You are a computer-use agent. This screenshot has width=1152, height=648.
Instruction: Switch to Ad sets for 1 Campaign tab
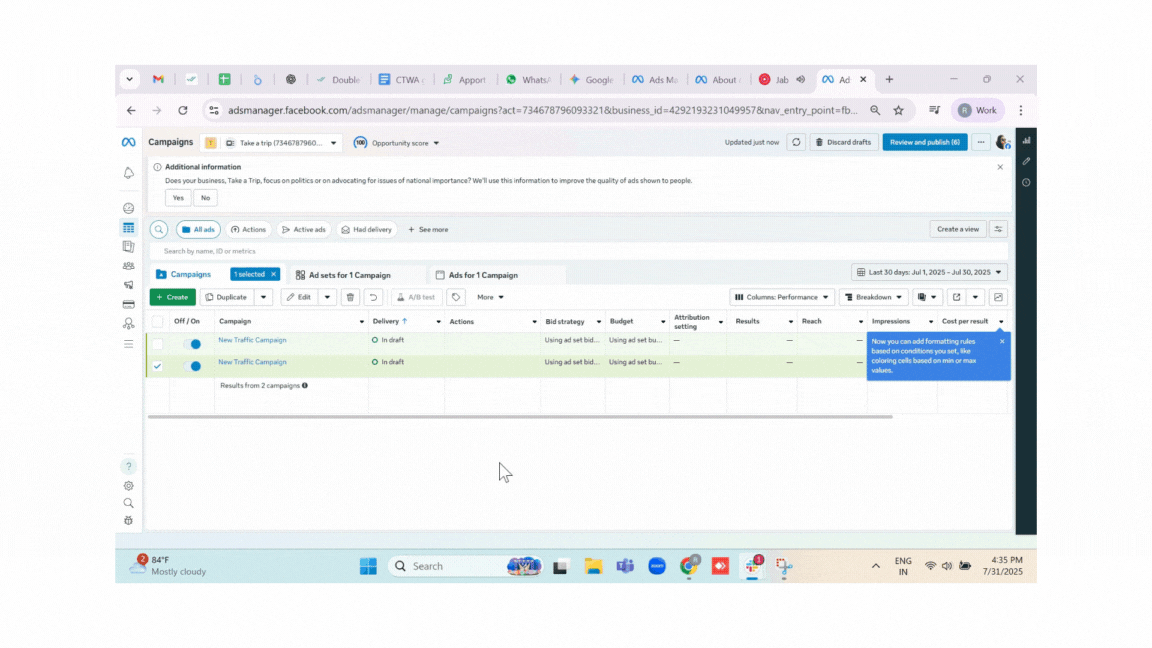pyautogui.click(x=349, y=275)
